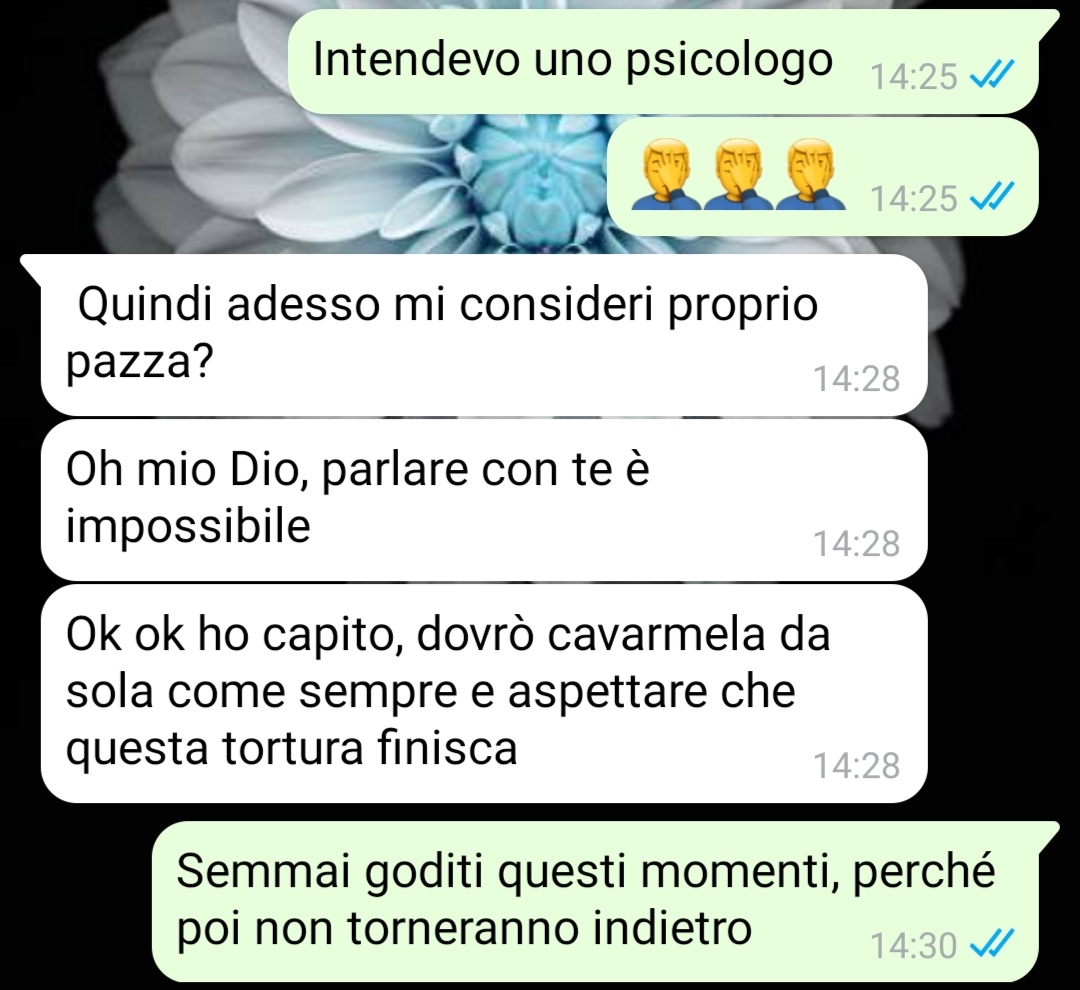This screenshot has width=1080, height=990.
Task: Tap the 'Semmai goditi questi momenti' message
Action: click(595, 901)
